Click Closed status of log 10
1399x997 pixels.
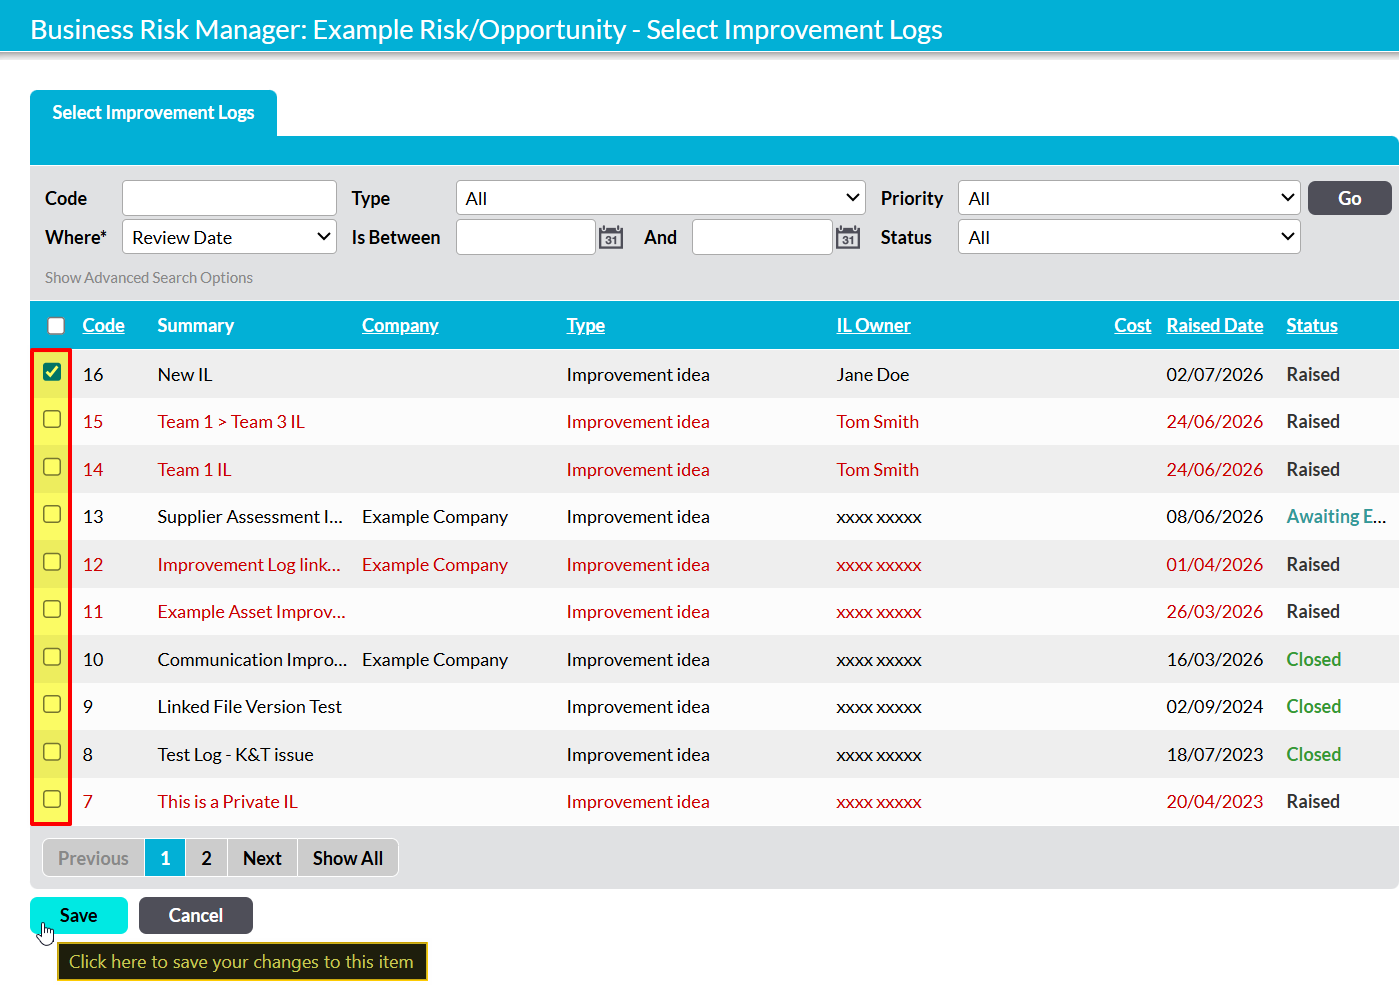click(1313, 660)
